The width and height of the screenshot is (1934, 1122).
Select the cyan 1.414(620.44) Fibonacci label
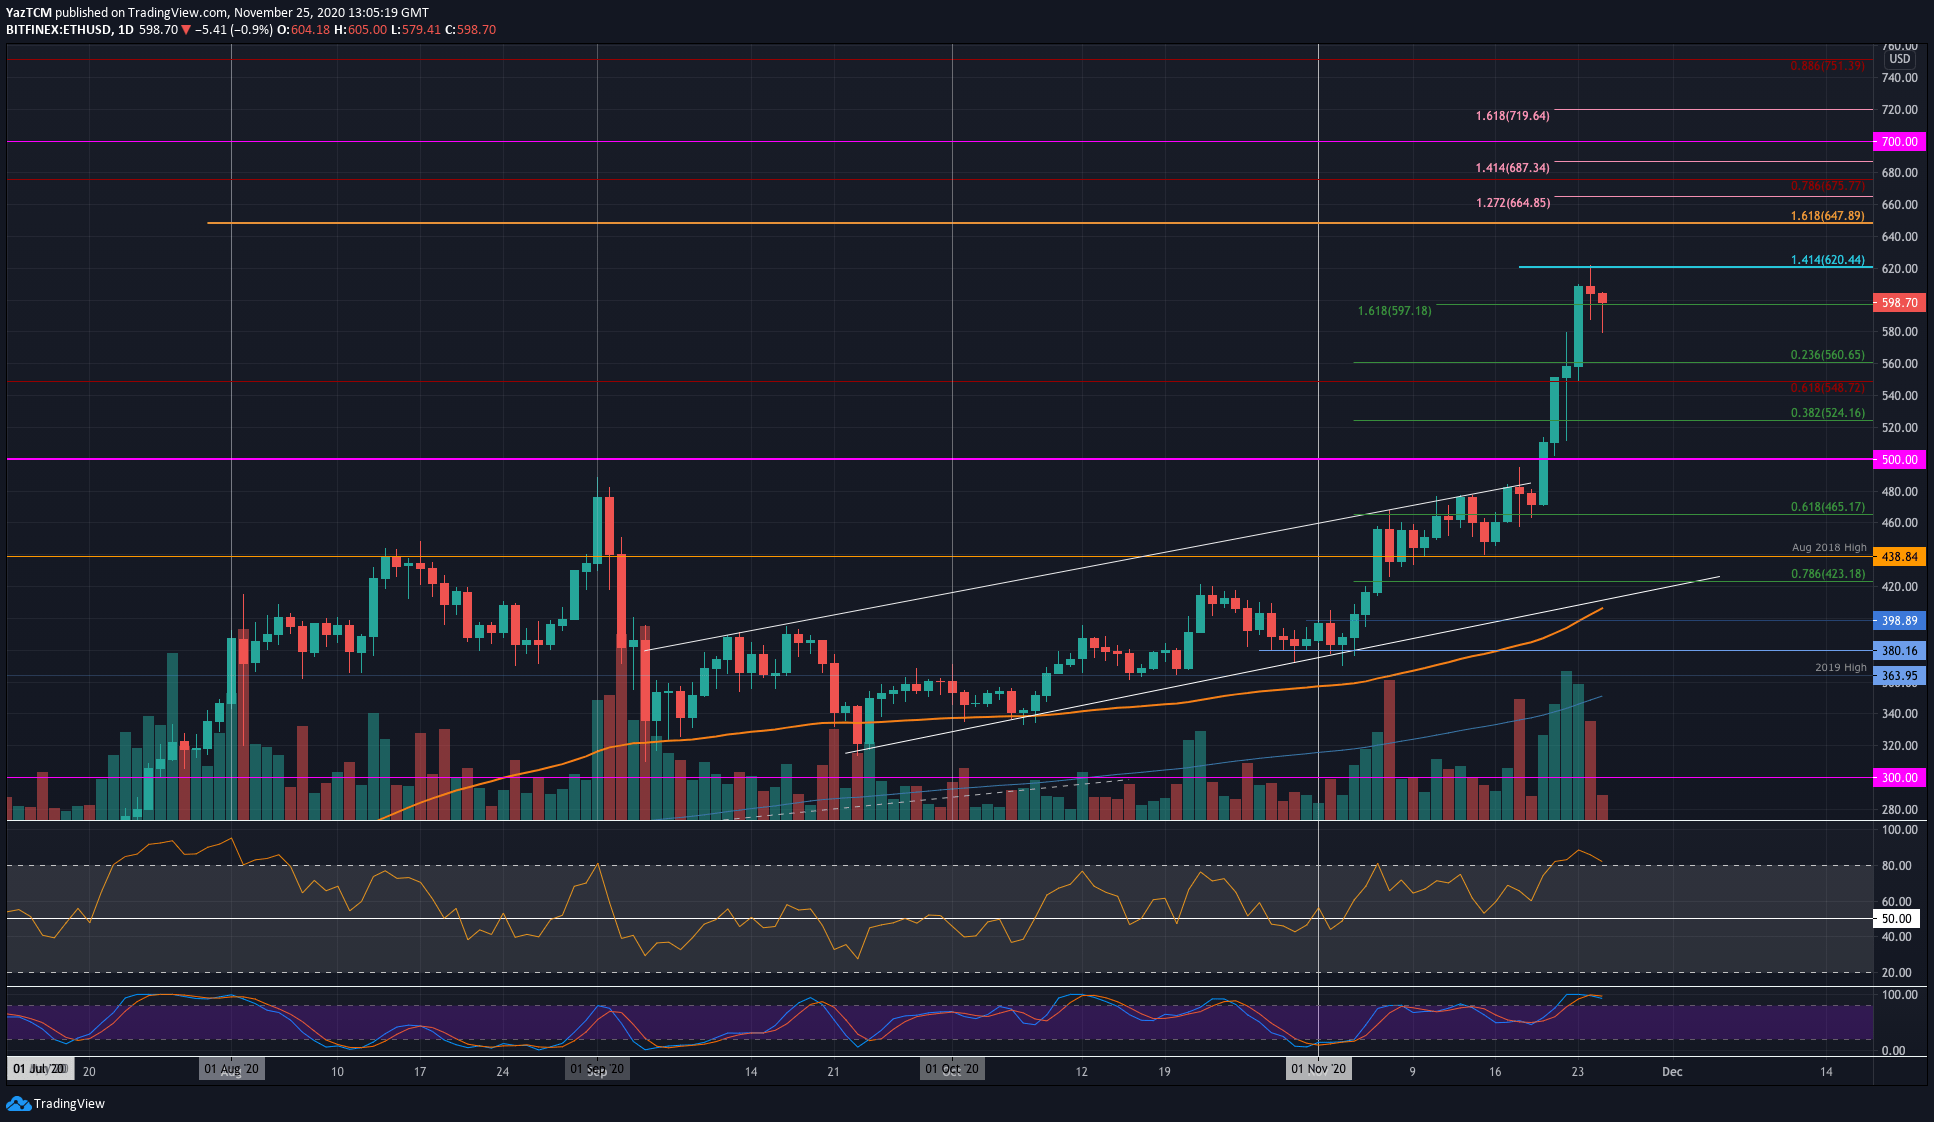point(1827,260)
